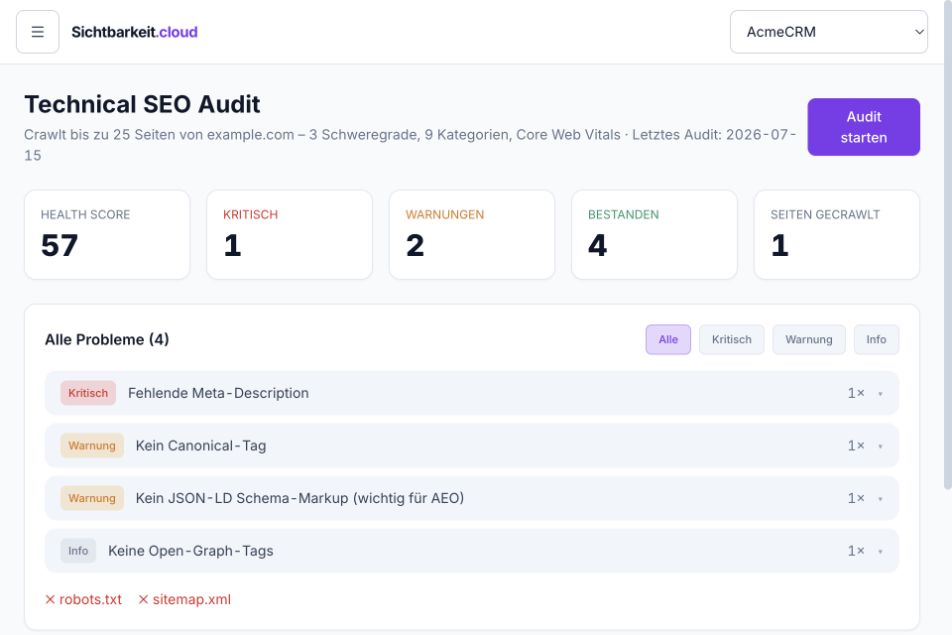Click the Alle Probleme (4) heading
The image size is (952, 635).
point(107,339)
